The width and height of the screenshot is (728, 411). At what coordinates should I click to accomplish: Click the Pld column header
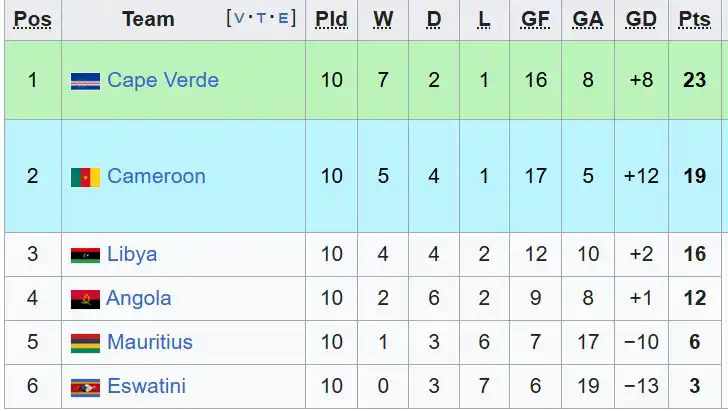click(331, 19)
